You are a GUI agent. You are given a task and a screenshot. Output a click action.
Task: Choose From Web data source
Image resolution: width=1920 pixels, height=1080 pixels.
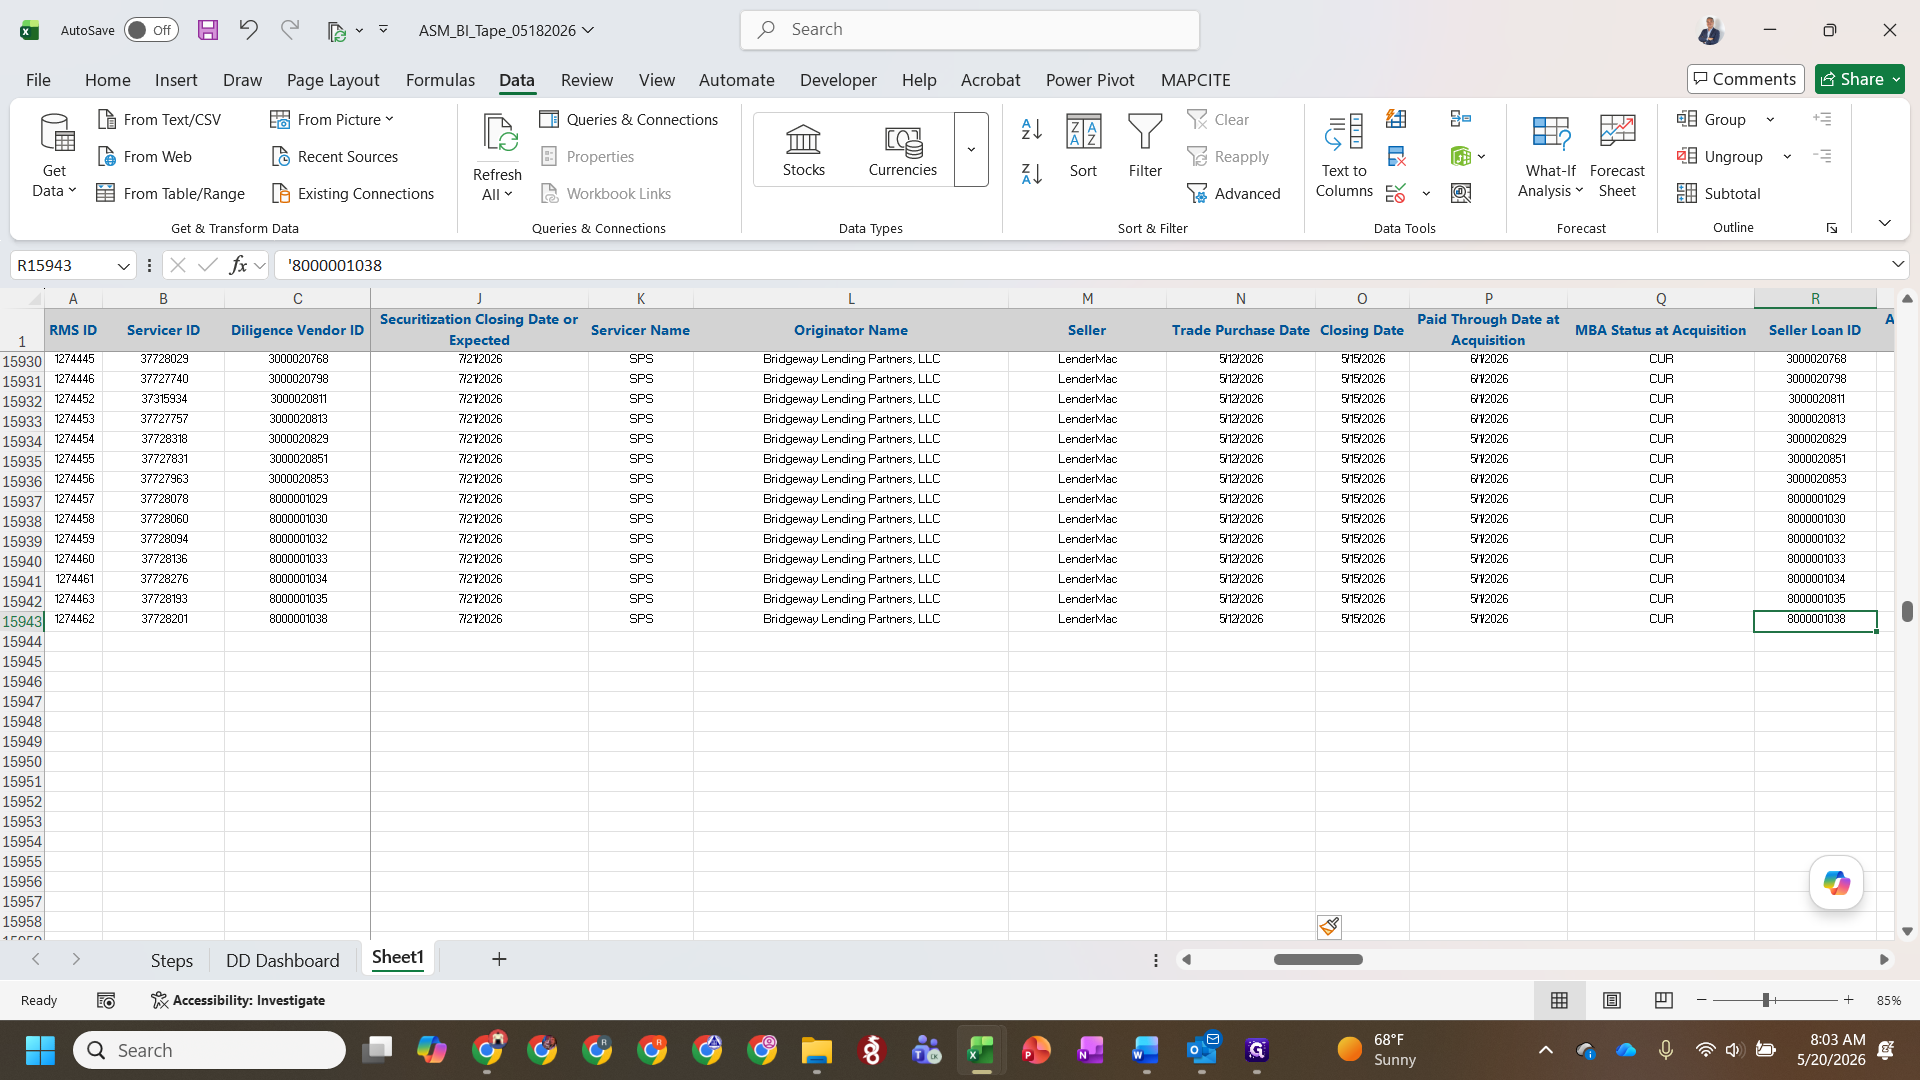(145, 156)
